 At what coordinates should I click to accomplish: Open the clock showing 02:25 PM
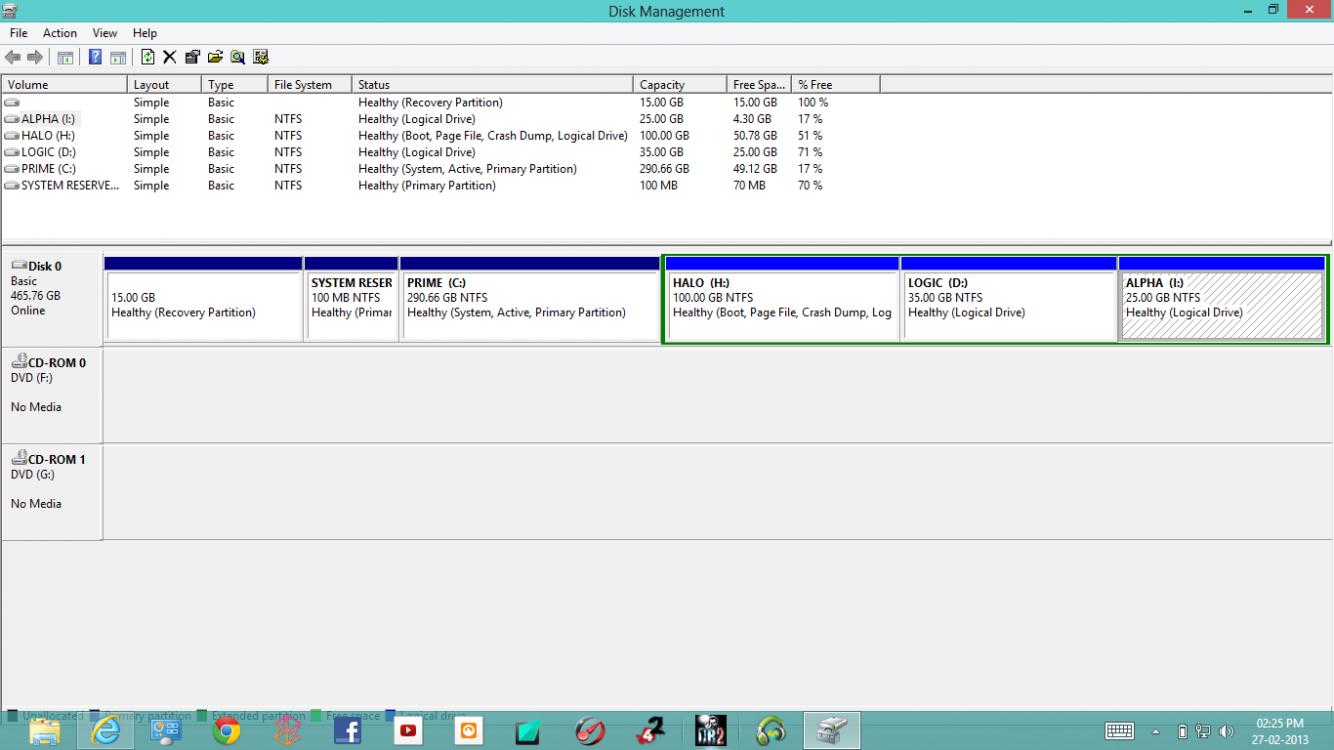point(1280,731)
